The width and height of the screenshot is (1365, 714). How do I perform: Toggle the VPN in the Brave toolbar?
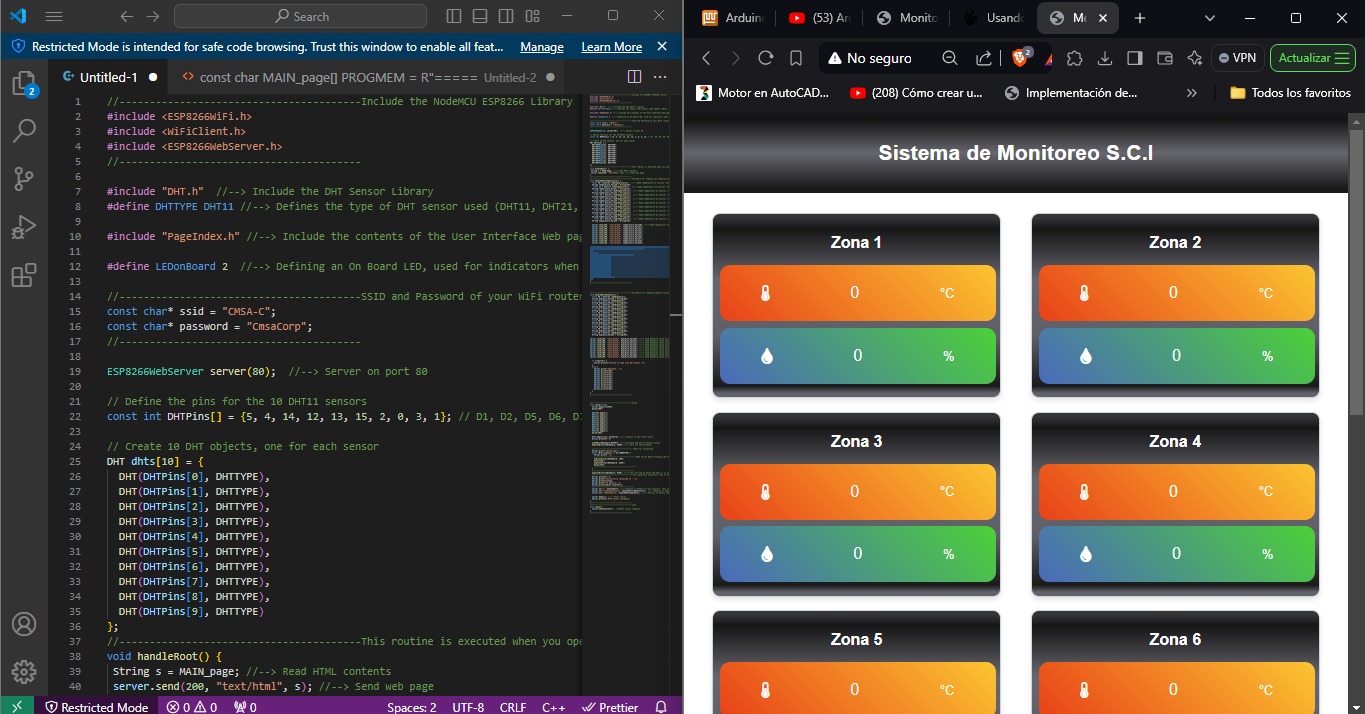[1237, 58]
